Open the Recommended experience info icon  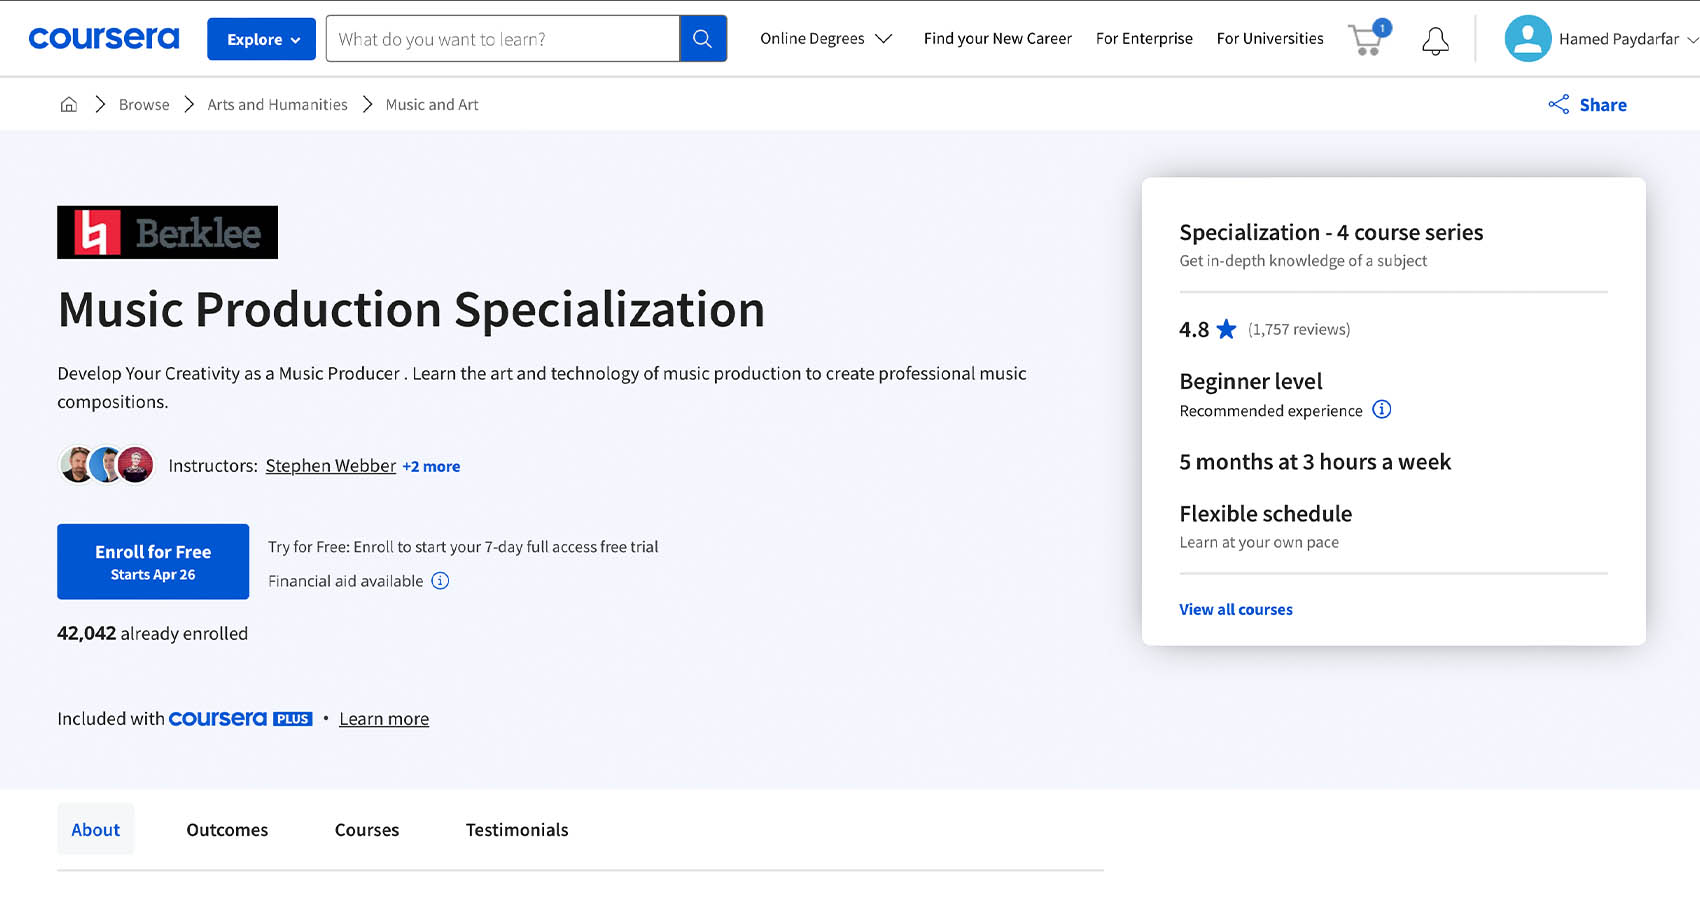coord(1381,409)
